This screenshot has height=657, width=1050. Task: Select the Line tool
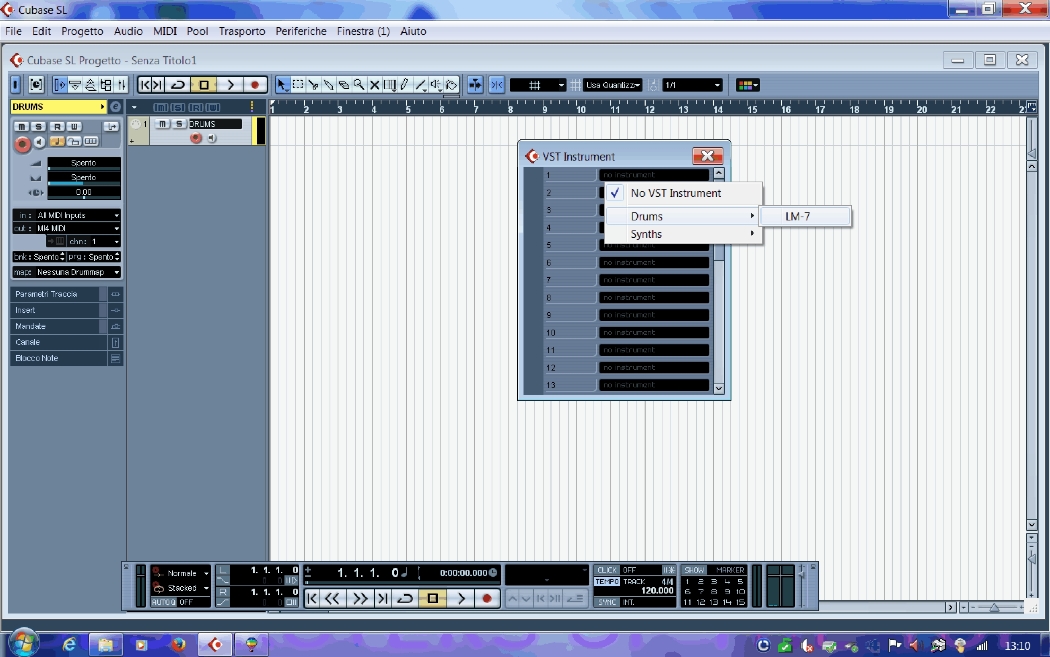tap(421, 85)
